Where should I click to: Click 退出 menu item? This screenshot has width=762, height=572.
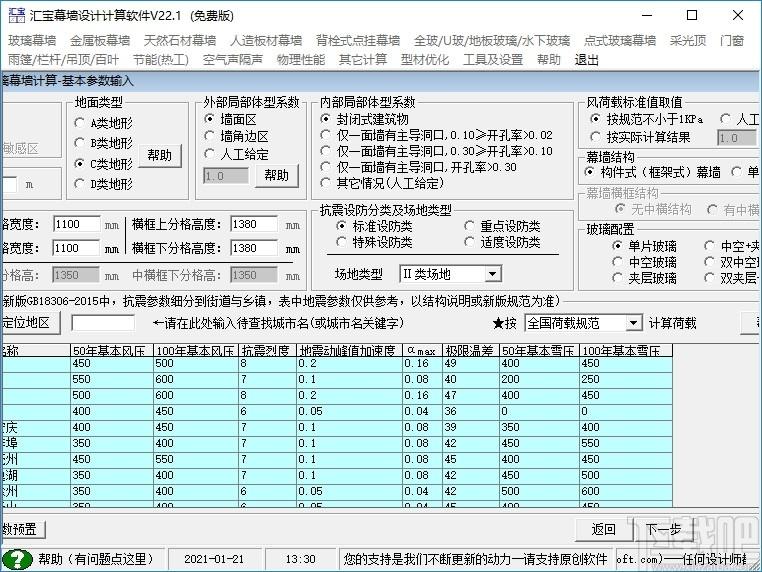pyautogui.click(x=586, y=60)
